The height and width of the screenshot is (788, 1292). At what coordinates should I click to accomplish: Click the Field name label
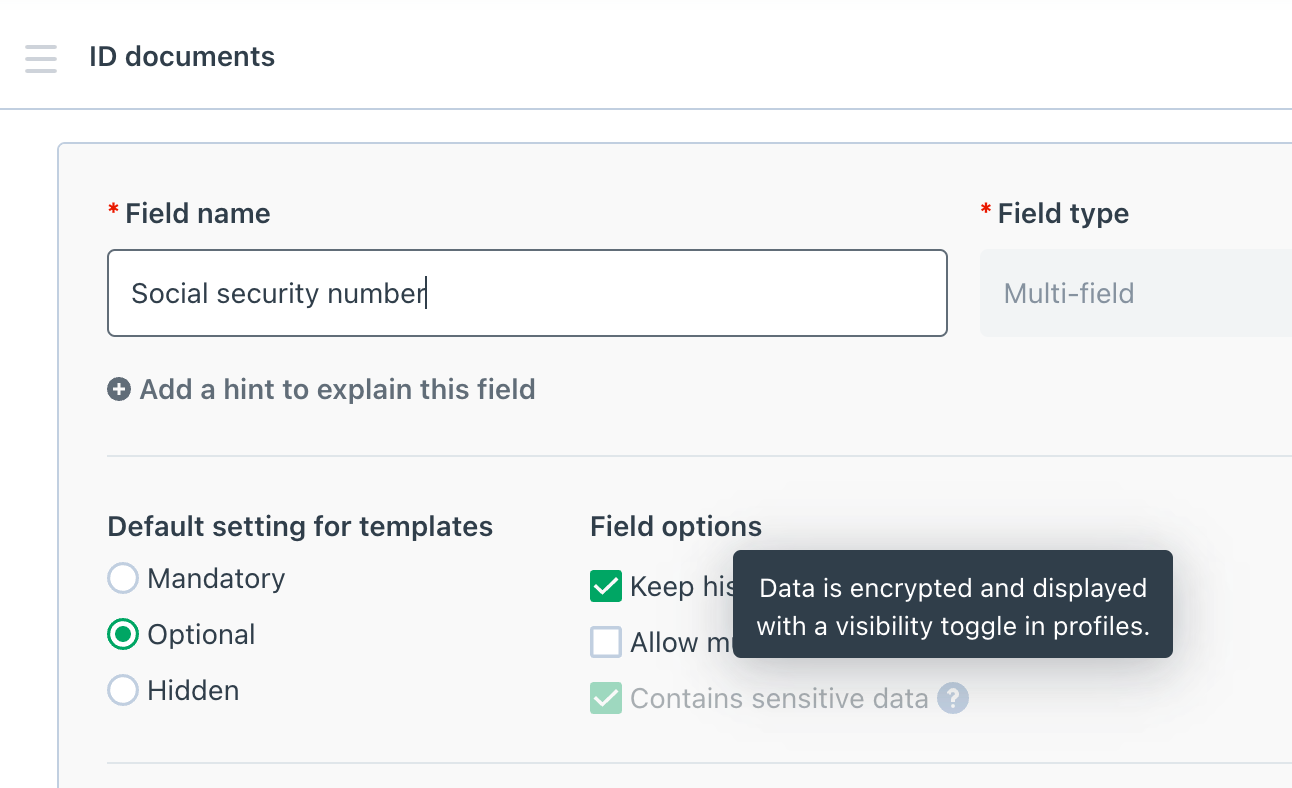tap(198, 214)
